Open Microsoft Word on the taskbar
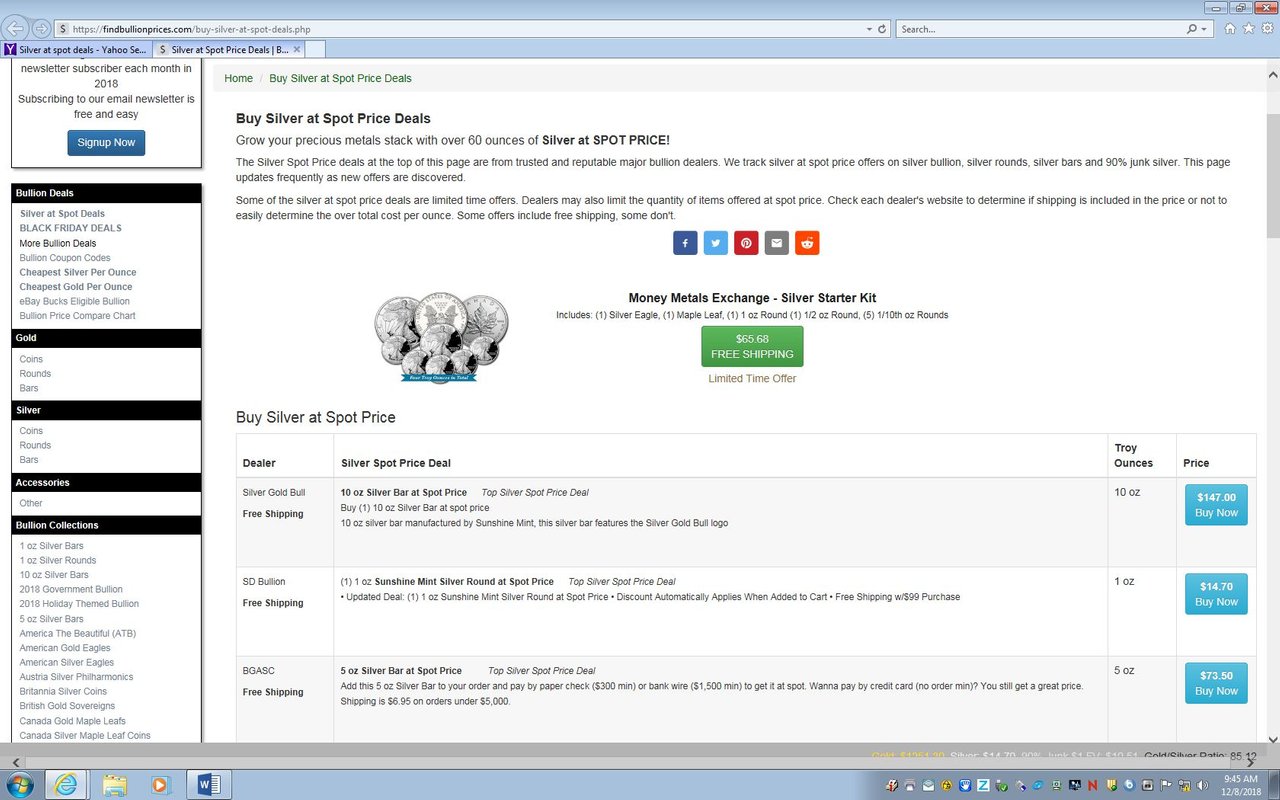The width and height of the screenshot is (1280, 800). (x=209, y=784)
